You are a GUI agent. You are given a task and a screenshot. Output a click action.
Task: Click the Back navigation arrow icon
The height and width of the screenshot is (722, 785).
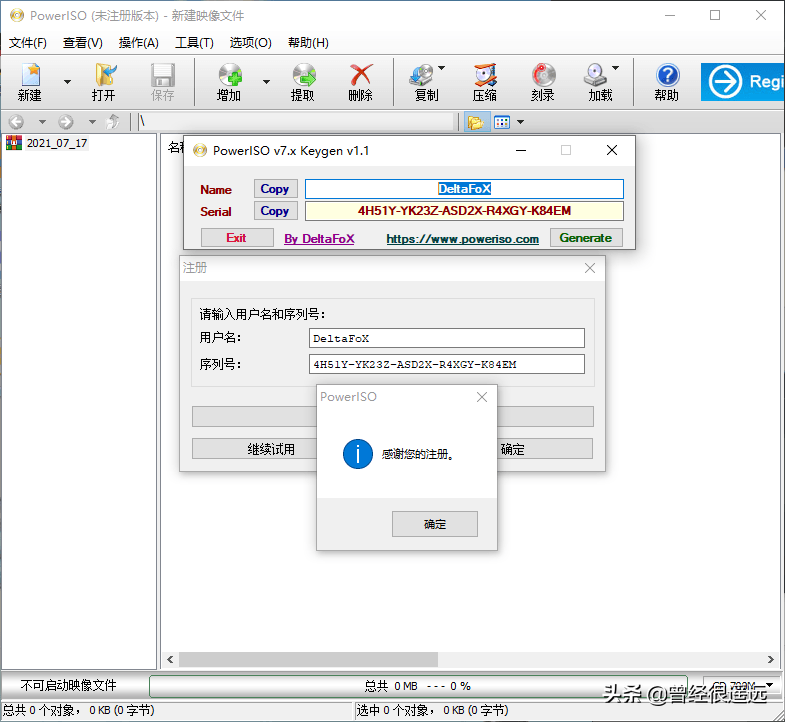(17, 122)
